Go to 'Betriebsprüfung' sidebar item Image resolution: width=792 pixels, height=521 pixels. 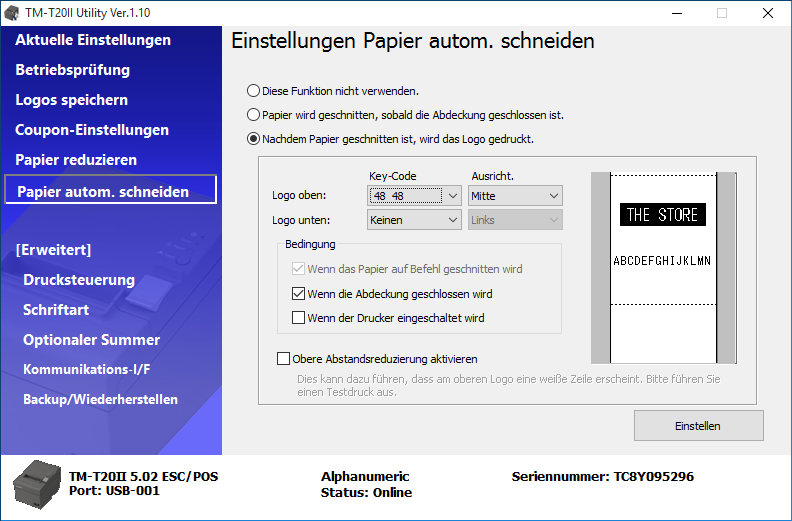[73, 70]
